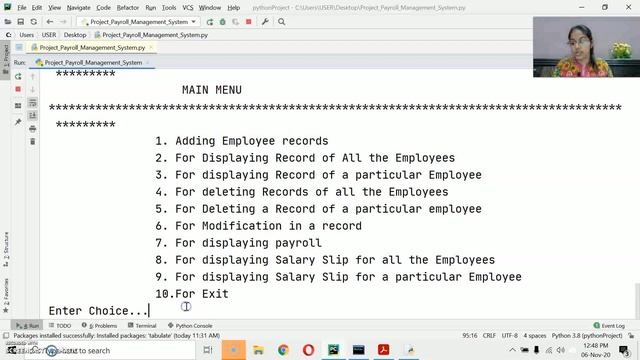Open the Python Console tool window button
The width and height of the screenshot is (640, 360).
pyautogui.click(x=190, y=326)
